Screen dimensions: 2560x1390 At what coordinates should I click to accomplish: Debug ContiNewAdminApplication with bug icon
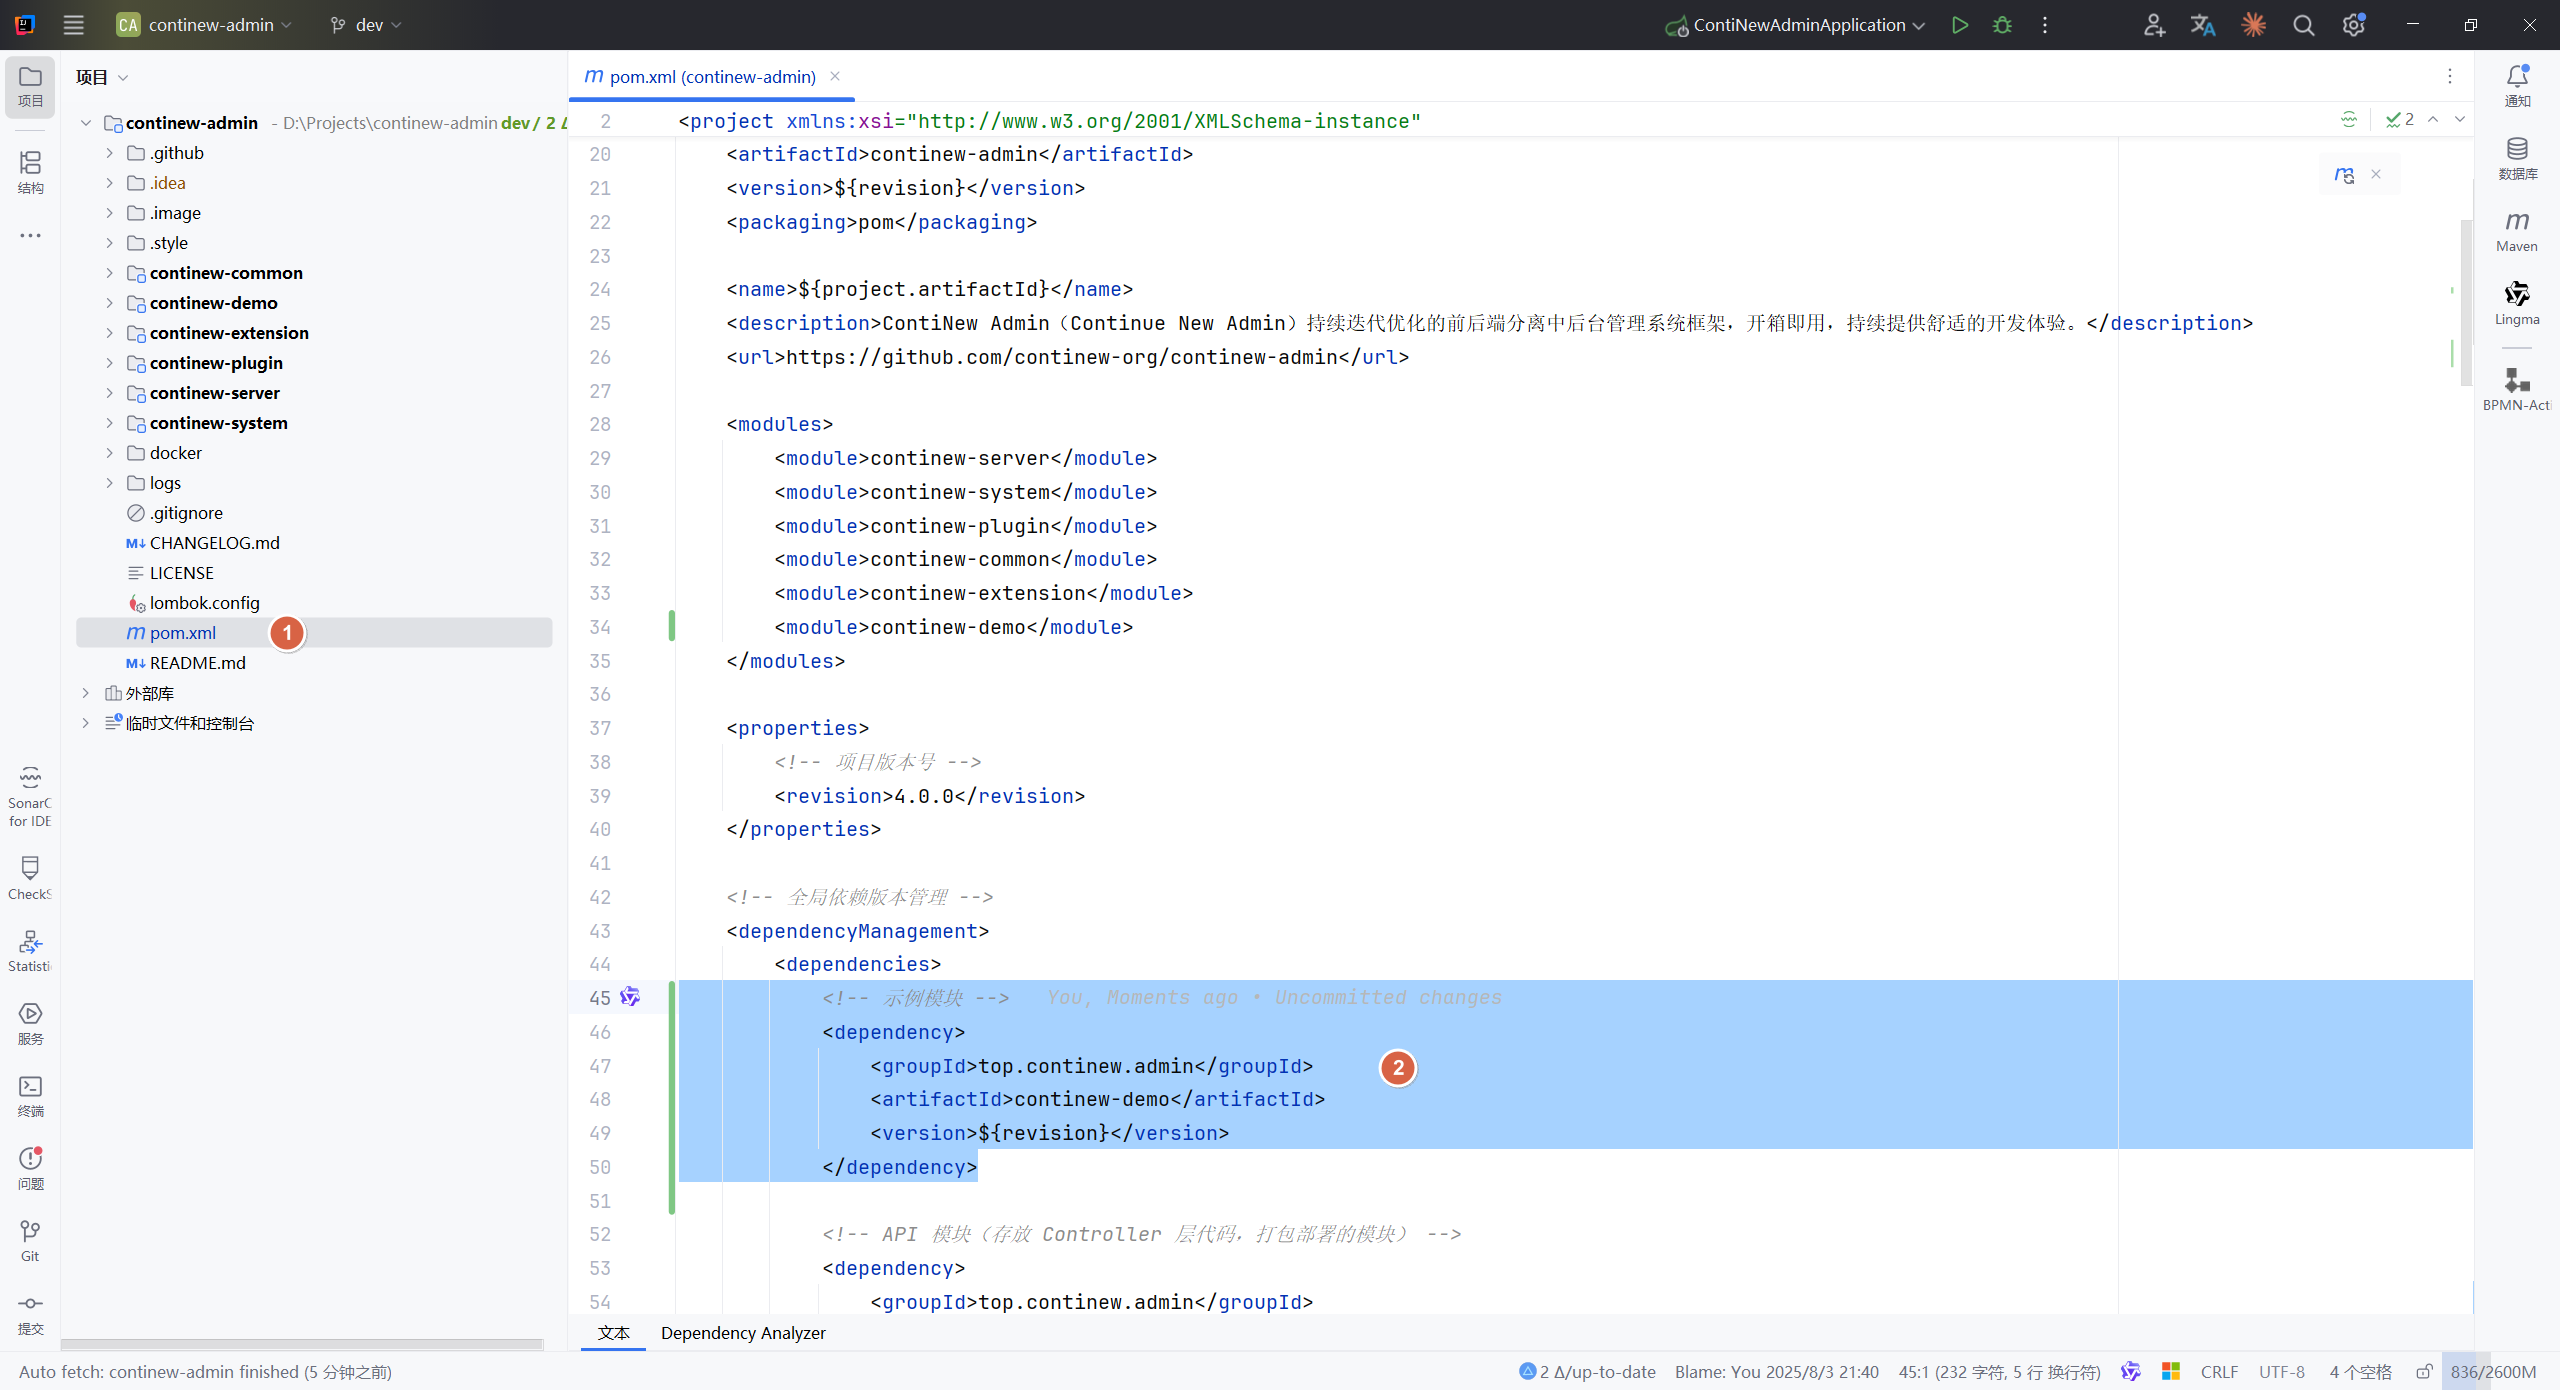[x=2002, y=25]
